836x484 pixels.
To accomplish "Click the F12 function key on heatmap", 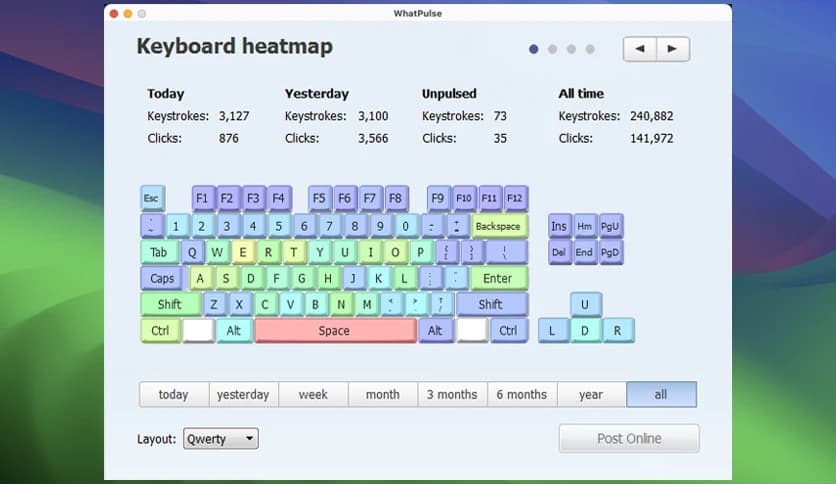I will [515, 198].
